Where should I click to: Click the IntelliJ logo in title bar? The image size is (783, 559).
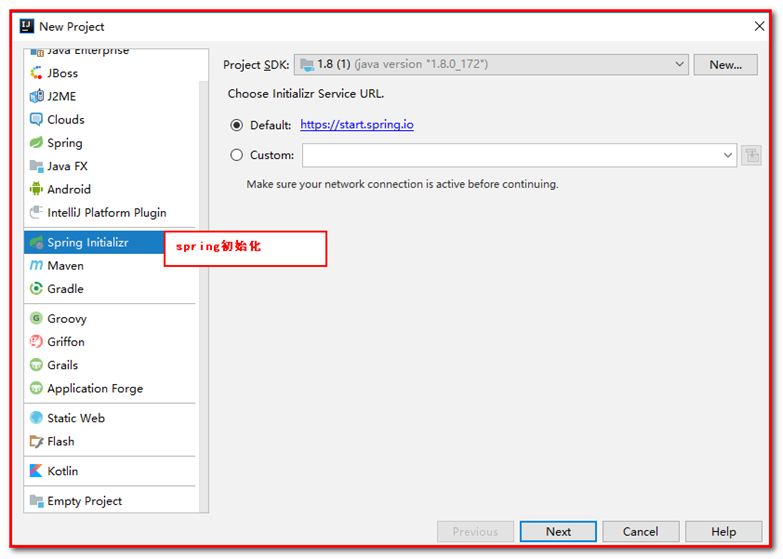point(27,26)
